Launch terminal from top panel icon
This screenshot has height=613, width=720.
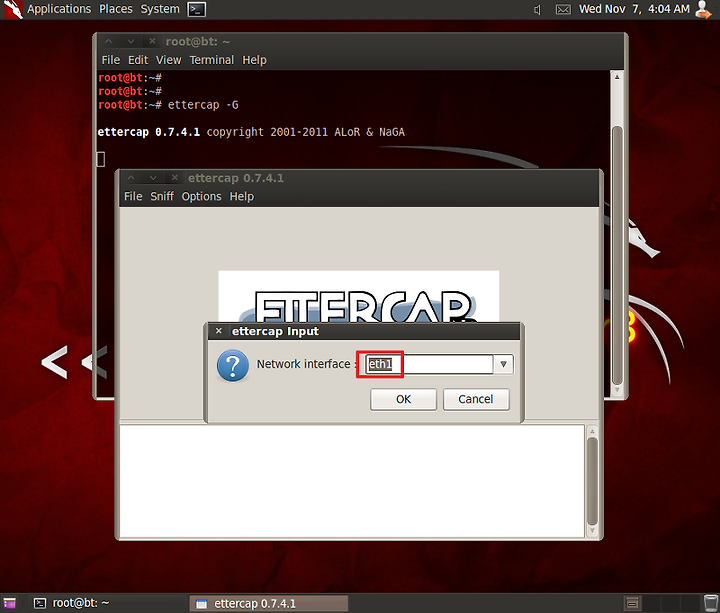[x=197, y=9]
